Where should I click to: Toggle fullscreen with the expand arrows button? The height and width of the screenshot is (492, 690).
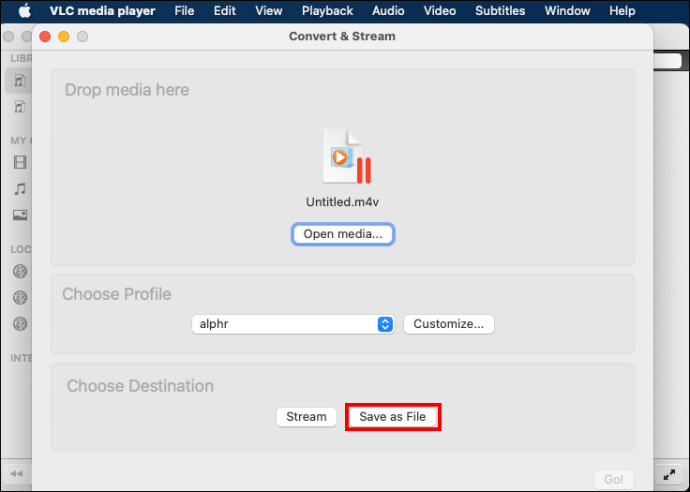pos(668,473)
